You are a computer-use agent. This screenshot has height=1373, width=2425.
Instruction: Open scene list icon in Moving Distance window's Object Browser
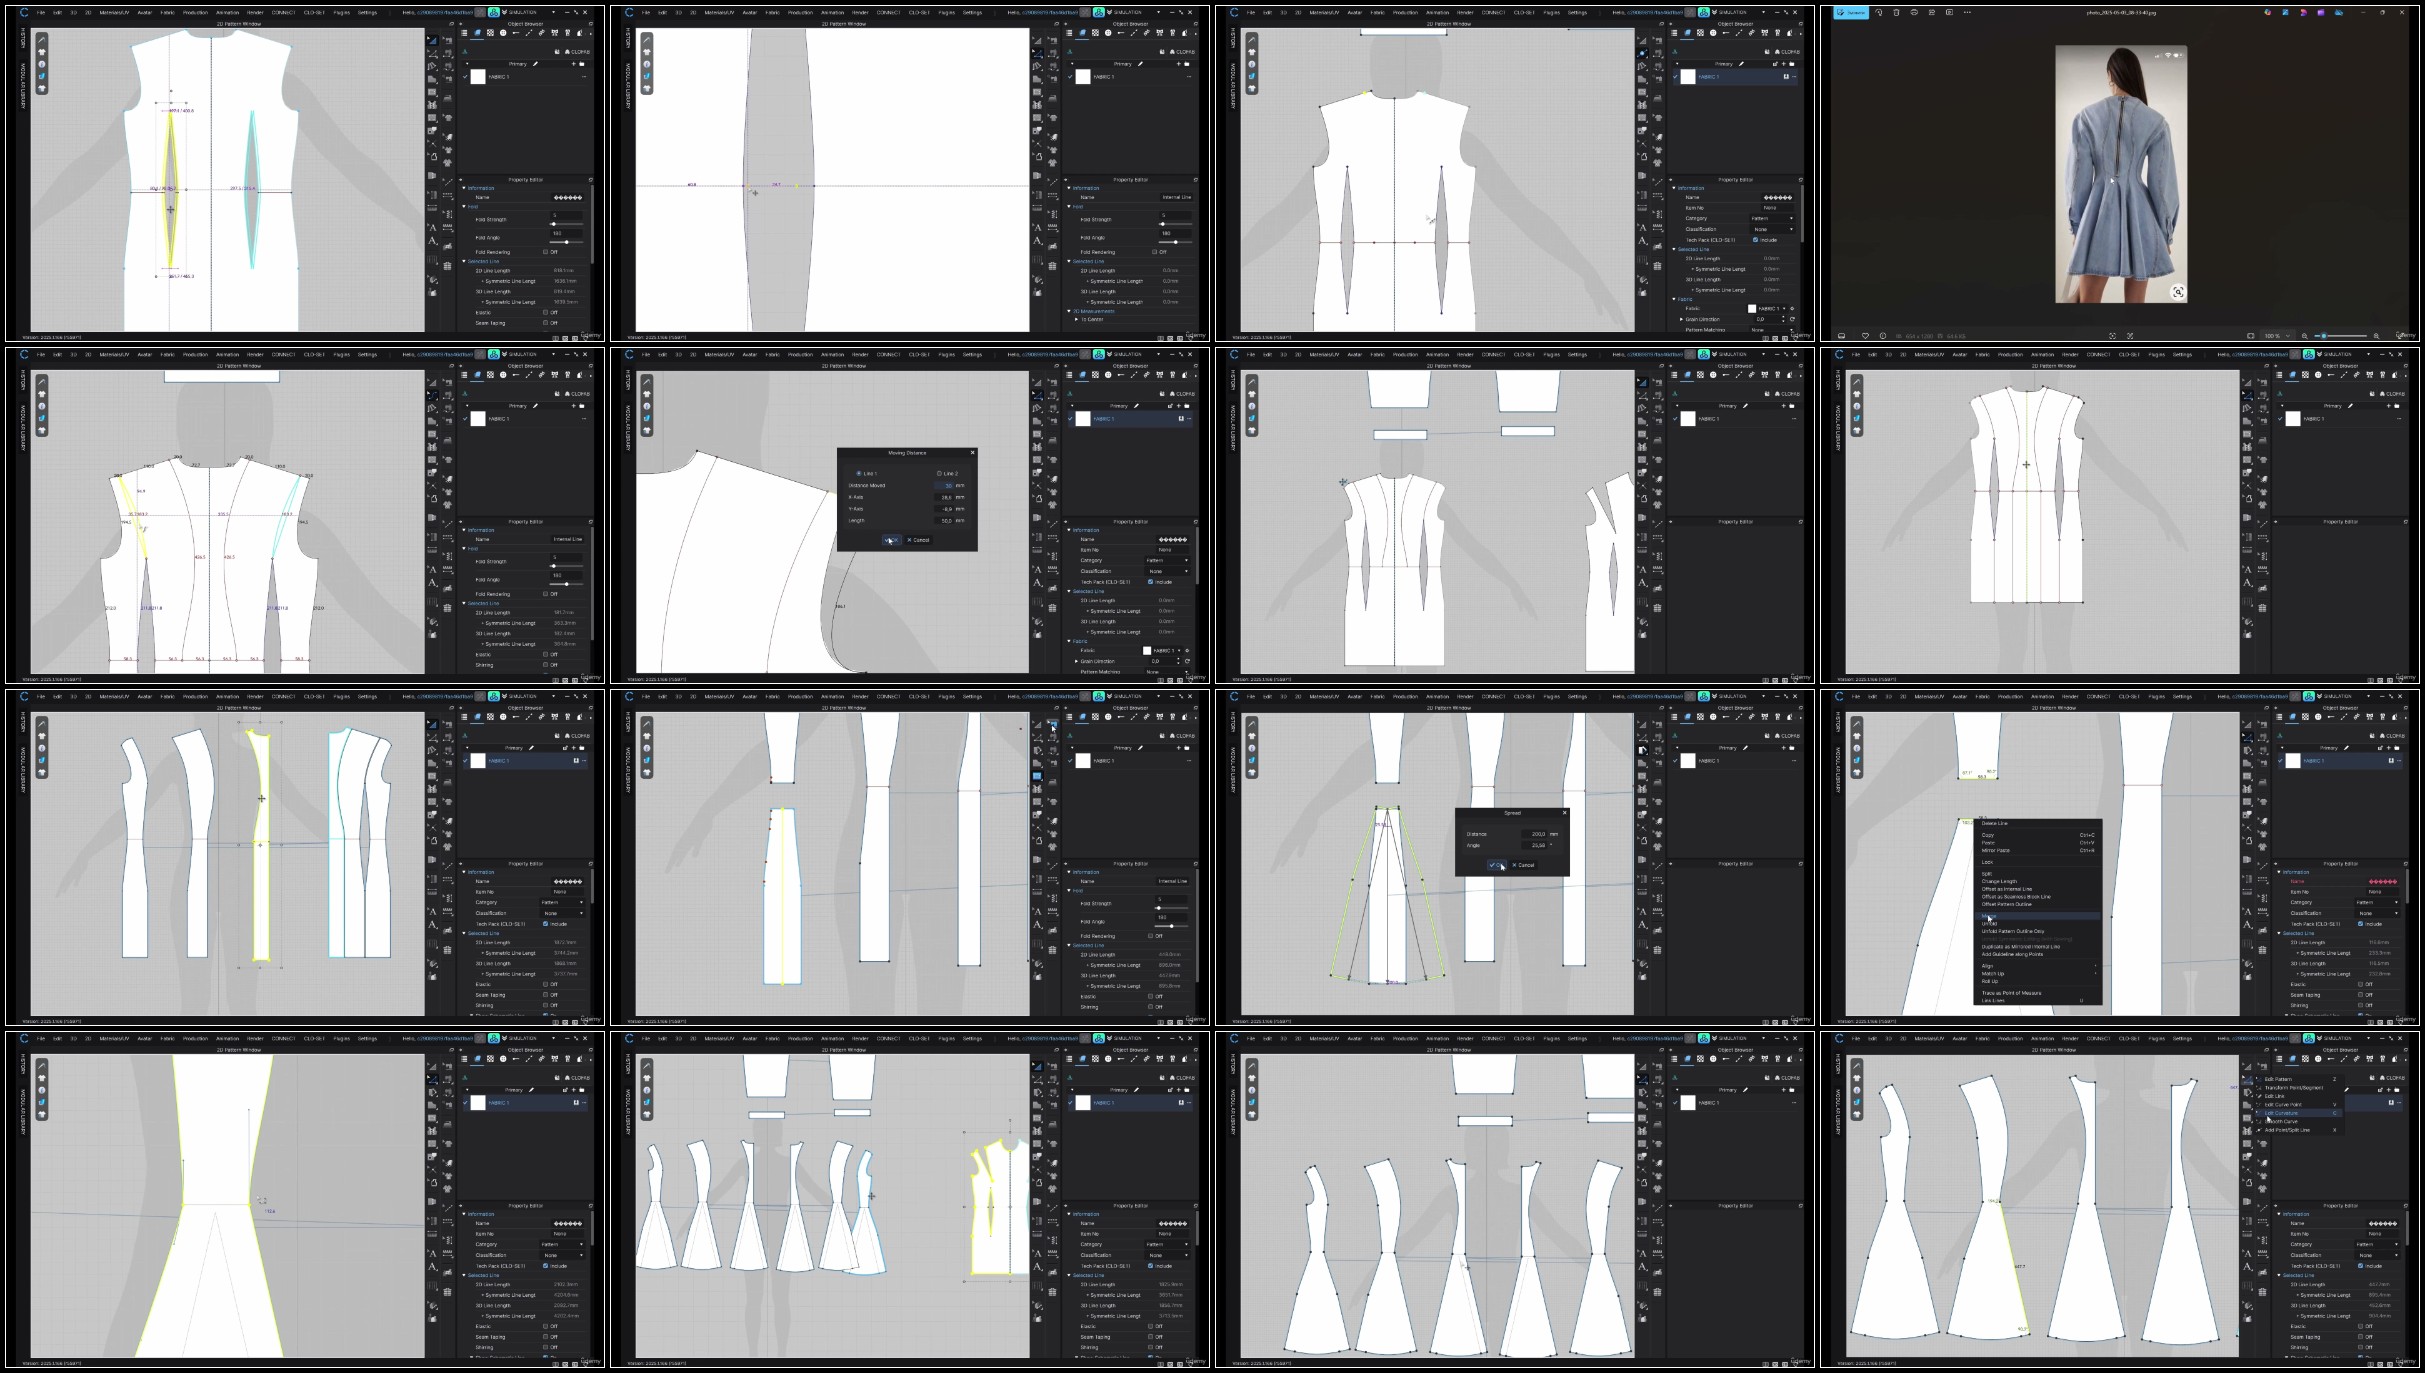1069,375
